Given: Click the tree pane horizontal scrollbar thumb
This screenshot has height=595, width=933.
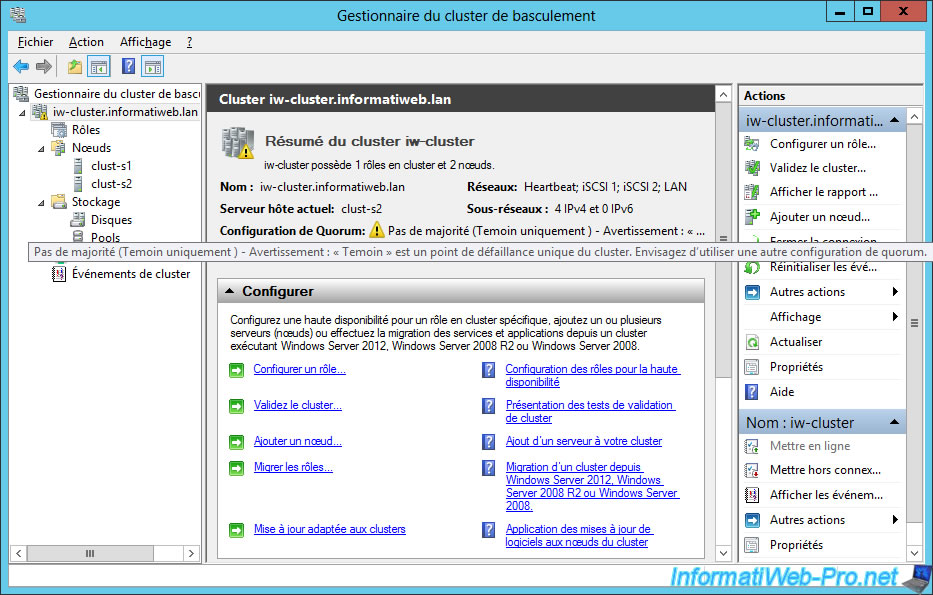Looking at the screenshot, I should pyautogui.click(x=90, y=553).
